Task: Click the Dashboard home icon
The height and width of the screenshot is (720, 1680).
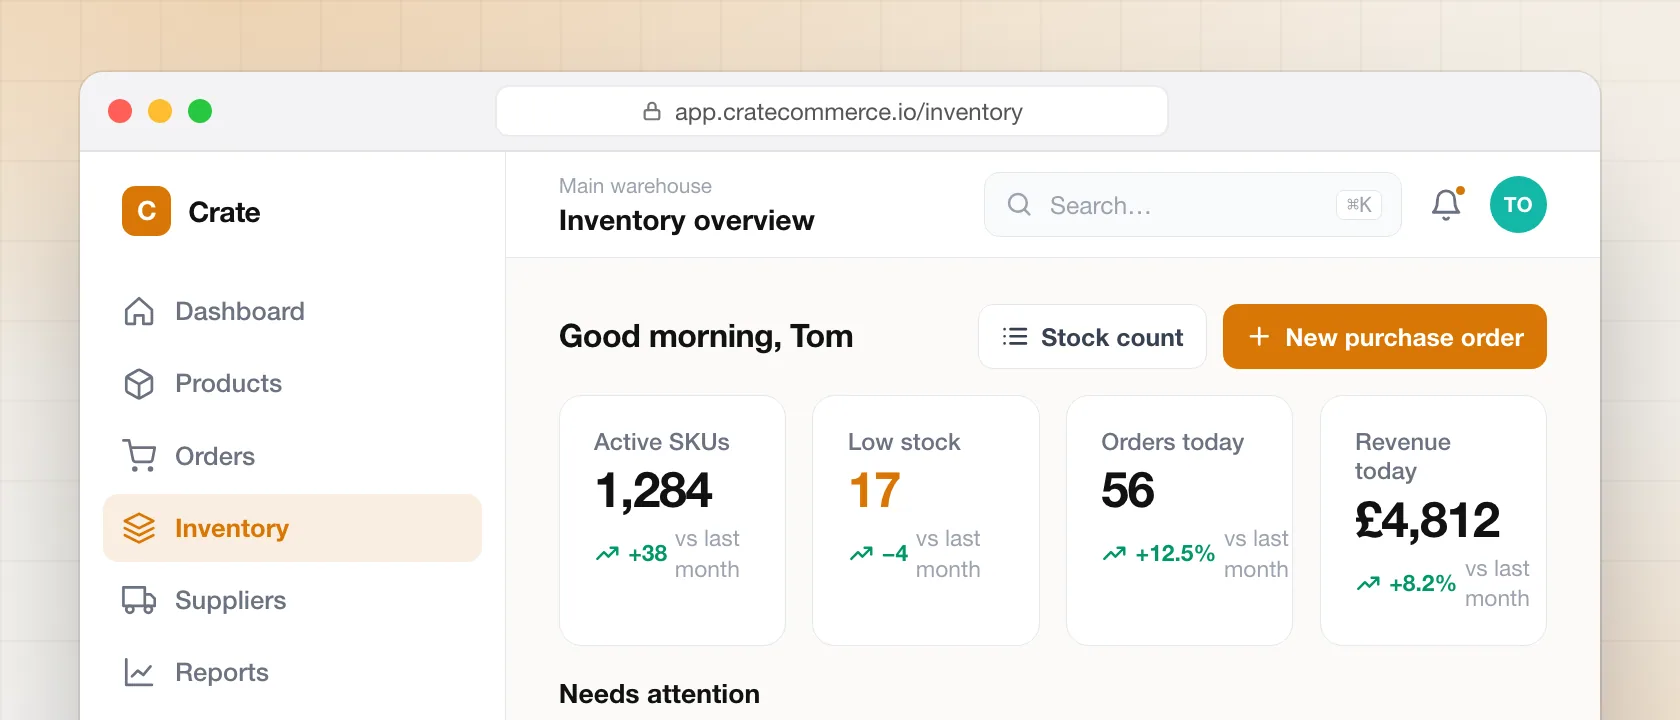Action: point(139,312)
